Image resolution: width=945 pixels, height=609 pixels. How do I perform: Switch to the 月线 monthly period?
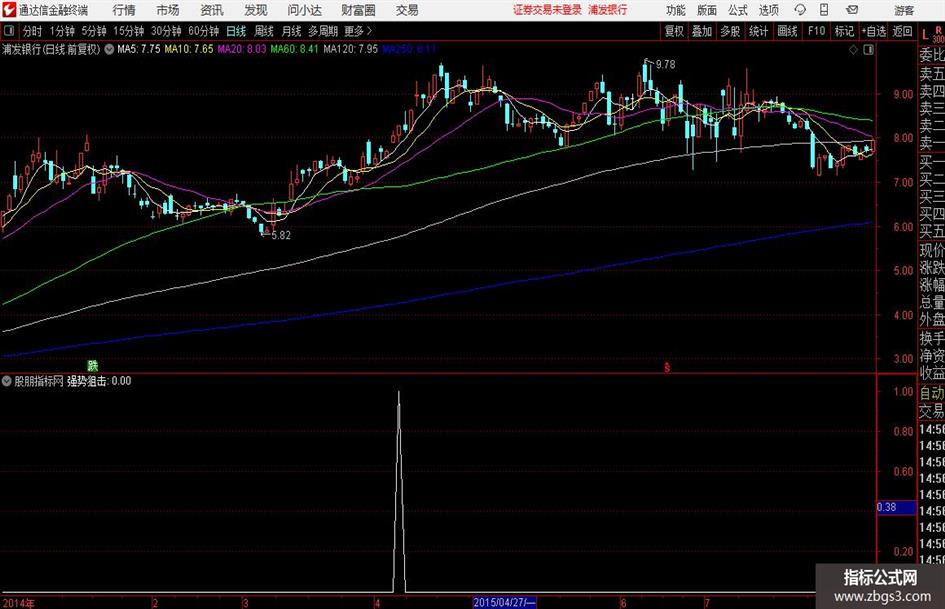[292, 31]
